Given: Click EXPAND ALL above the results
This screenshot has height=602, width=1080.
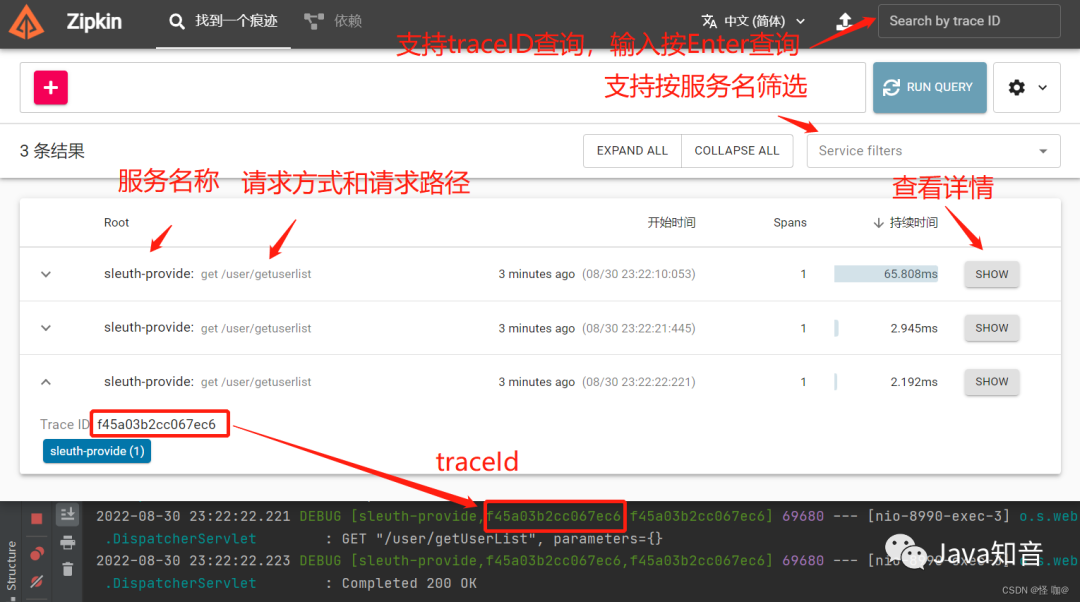Looking at the screenshot, I should pos(632,150).
